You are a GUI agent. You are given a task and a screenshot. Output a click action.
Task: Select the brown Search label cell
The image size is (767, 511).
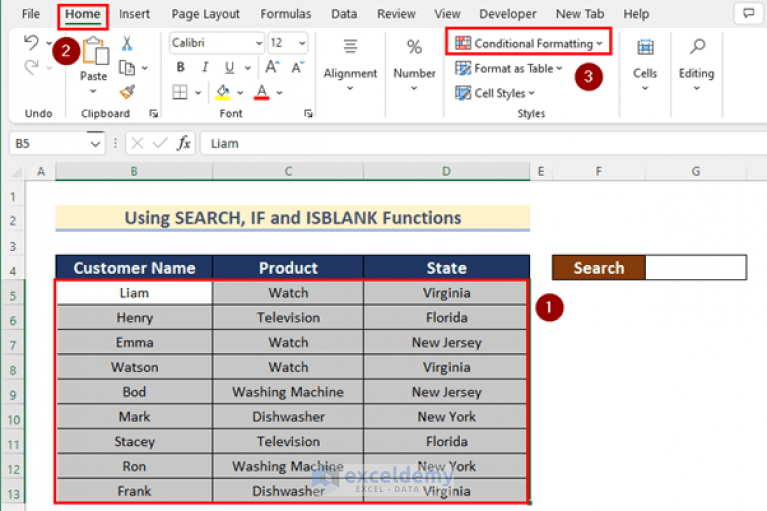tap(599, 267)
